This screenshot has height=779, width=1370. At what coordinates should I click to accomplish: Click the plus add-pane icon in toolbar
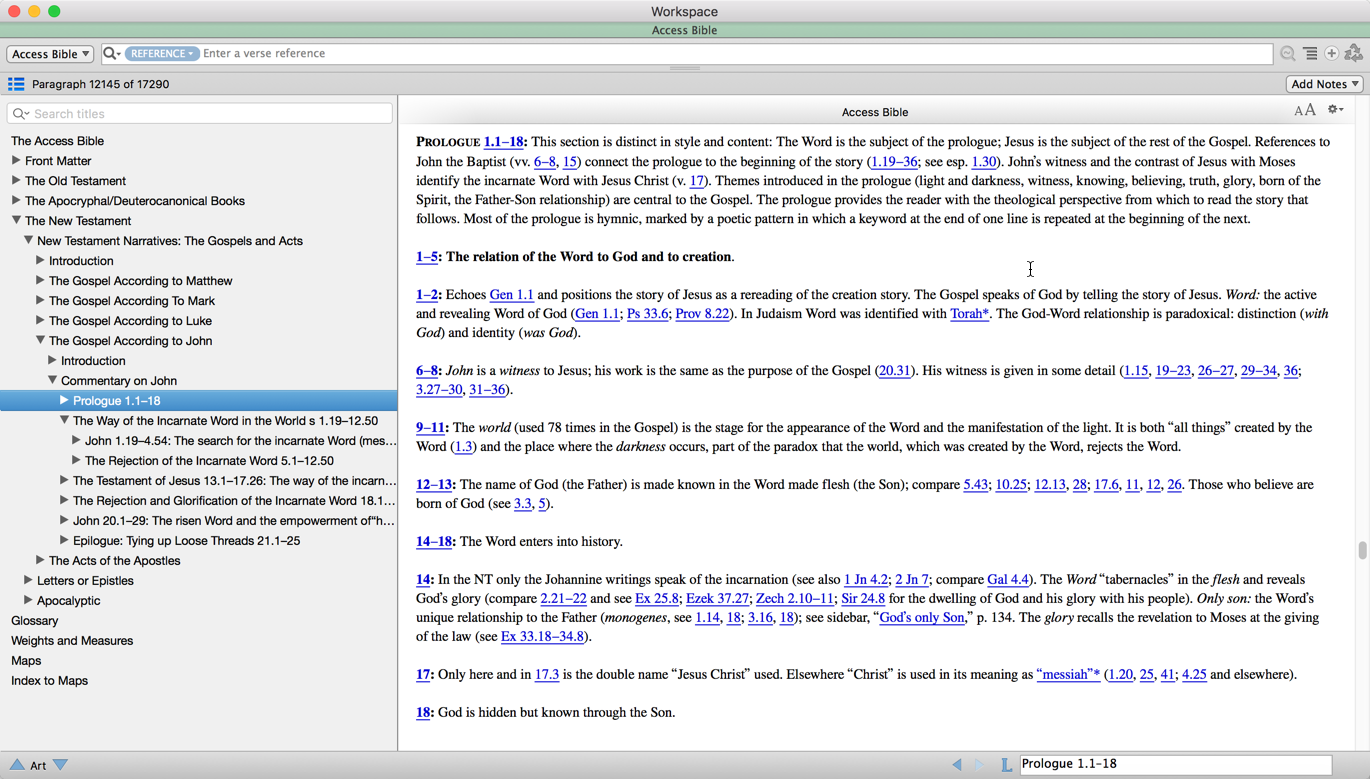[1332, 53]
